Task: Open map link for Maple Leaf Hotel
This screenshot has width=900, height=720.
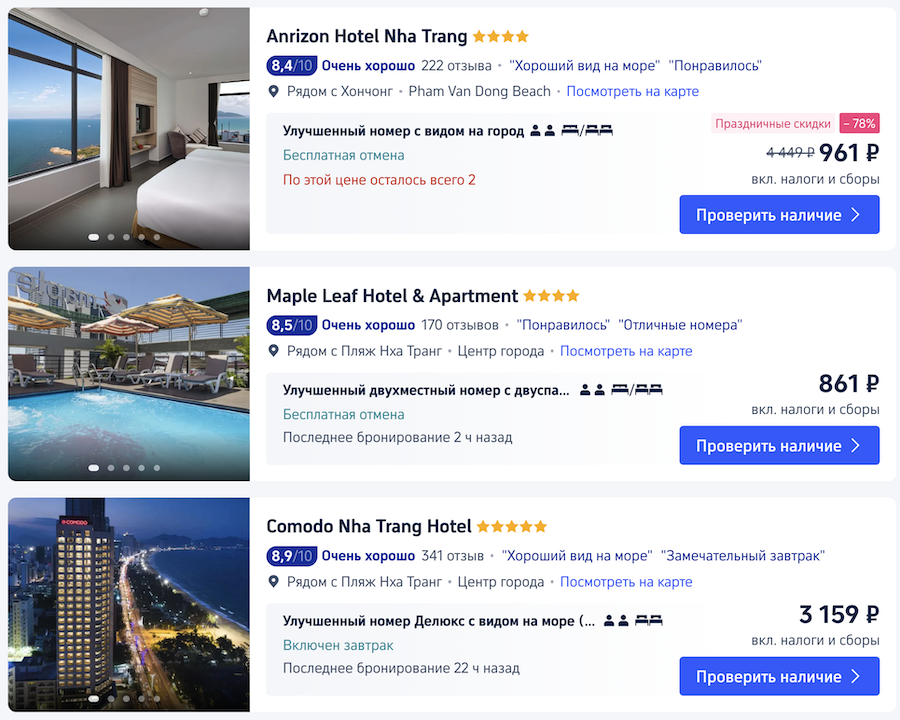Action: pyautogui.click(x=626, y=351)
